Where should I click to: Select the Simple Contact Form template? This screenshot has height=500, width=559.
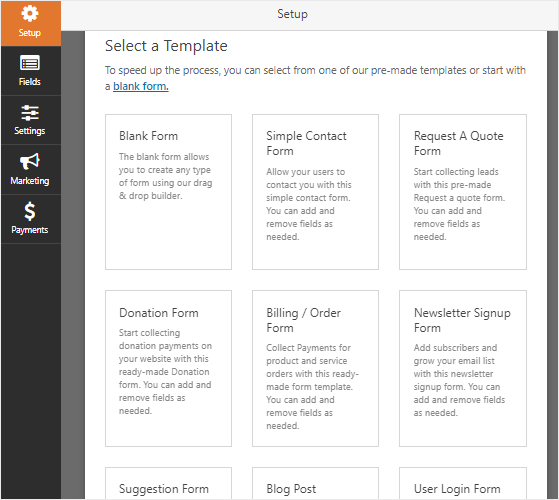pos(315,192)
